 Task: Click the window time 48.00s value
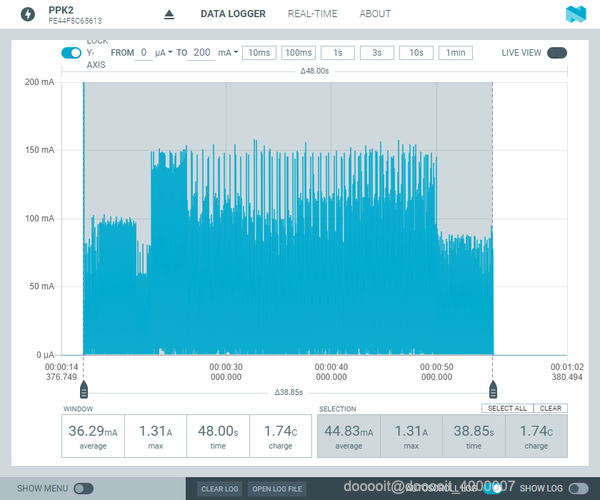coord(218,432)
